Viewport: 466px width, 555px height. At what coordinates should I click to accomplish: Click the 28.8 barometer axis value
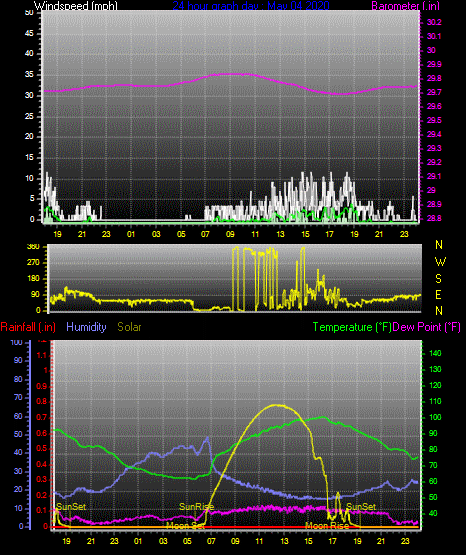pyautogui.click(x=434, y=218)
